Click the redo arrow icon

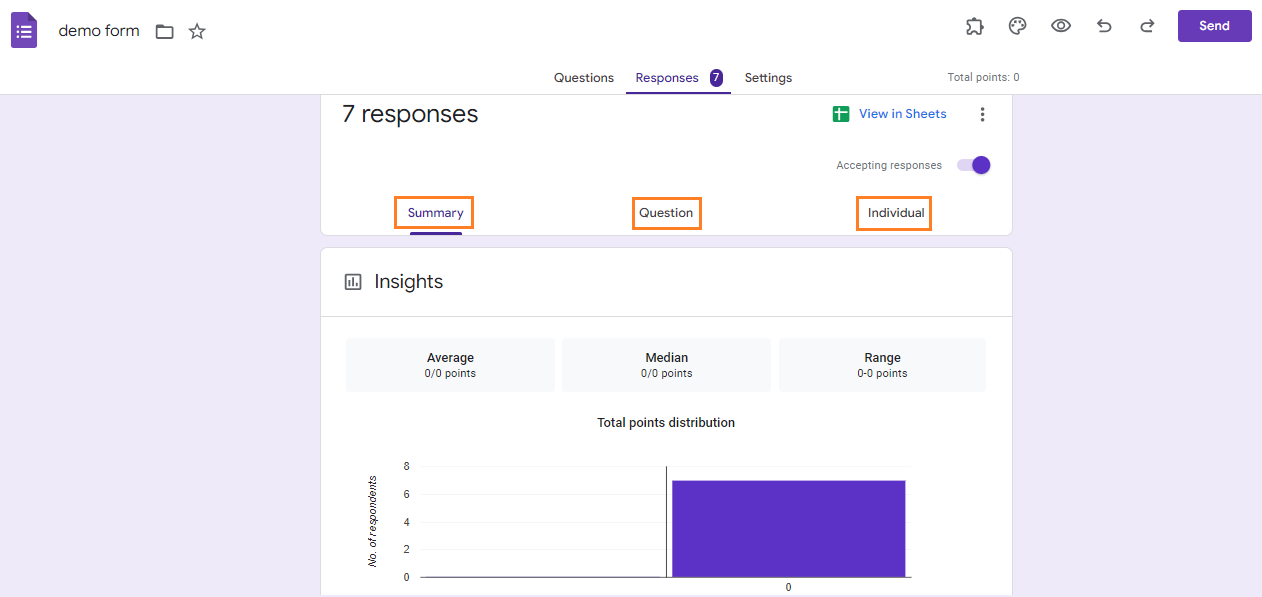(1147, 27)
